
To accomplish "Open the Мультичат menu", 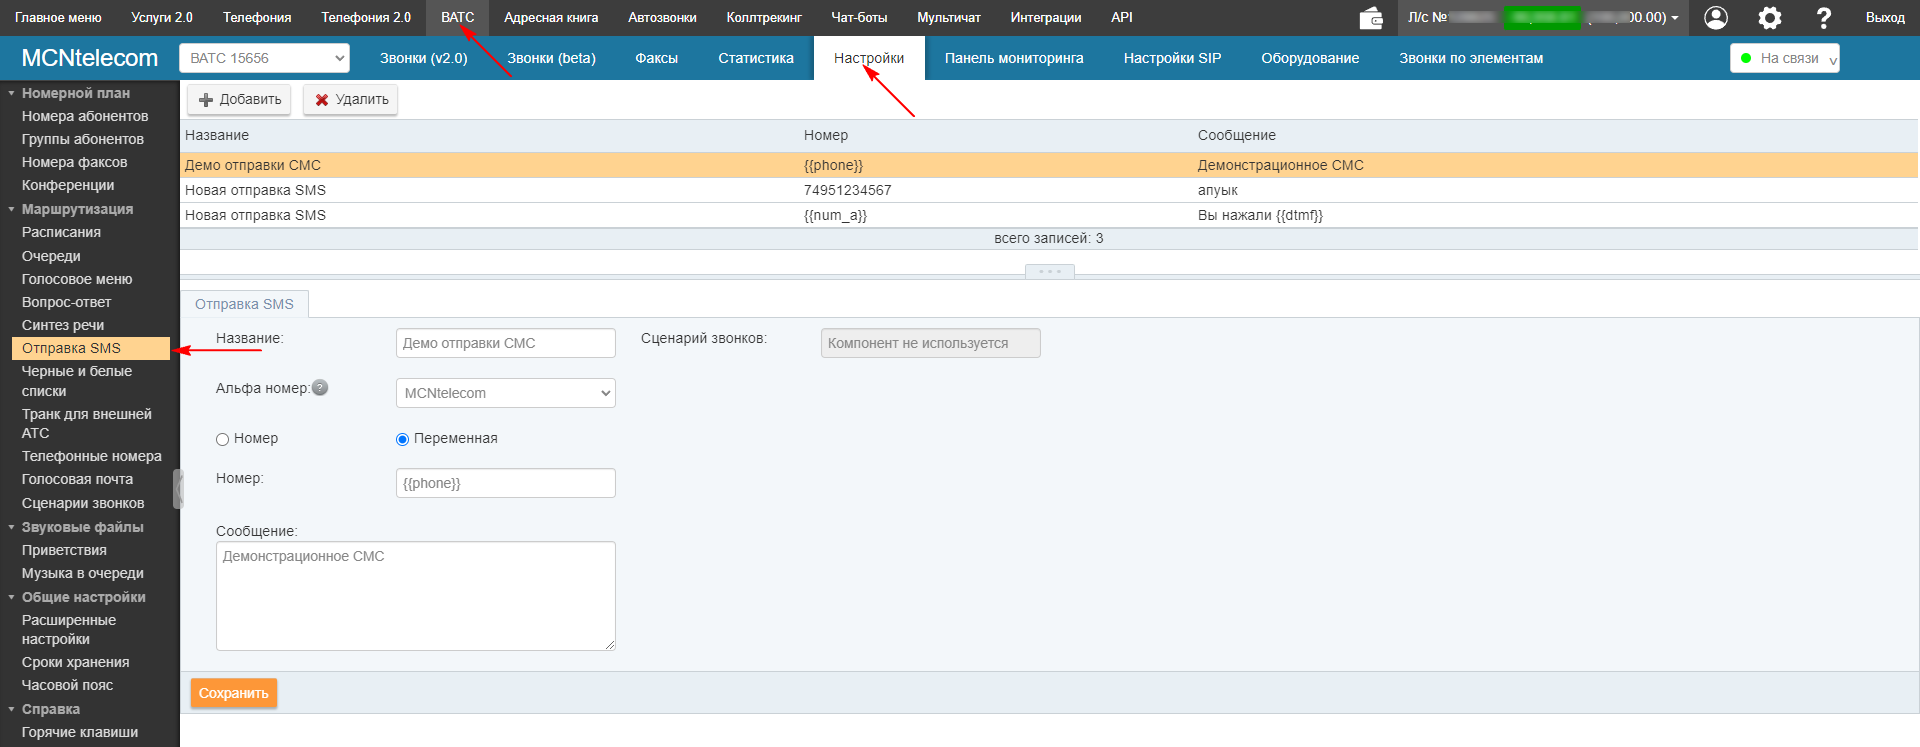I will [949, 18].
